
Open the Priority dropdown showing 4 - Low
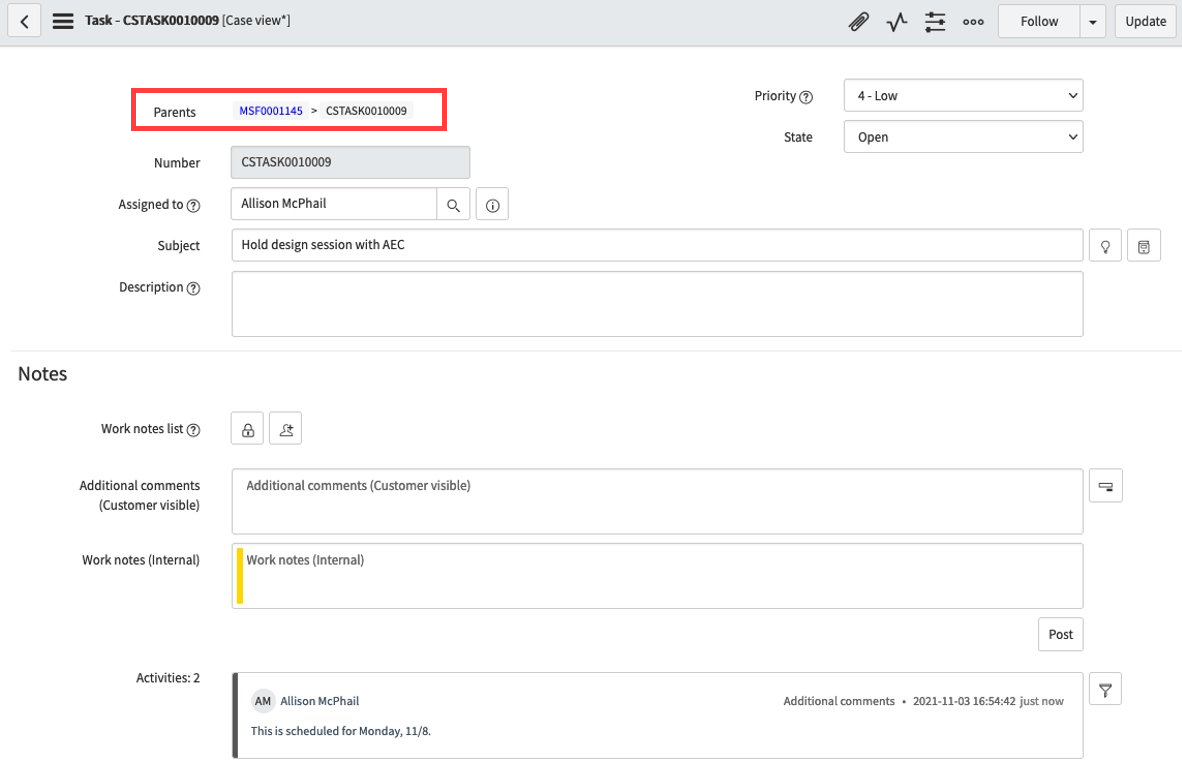point(963,96)
